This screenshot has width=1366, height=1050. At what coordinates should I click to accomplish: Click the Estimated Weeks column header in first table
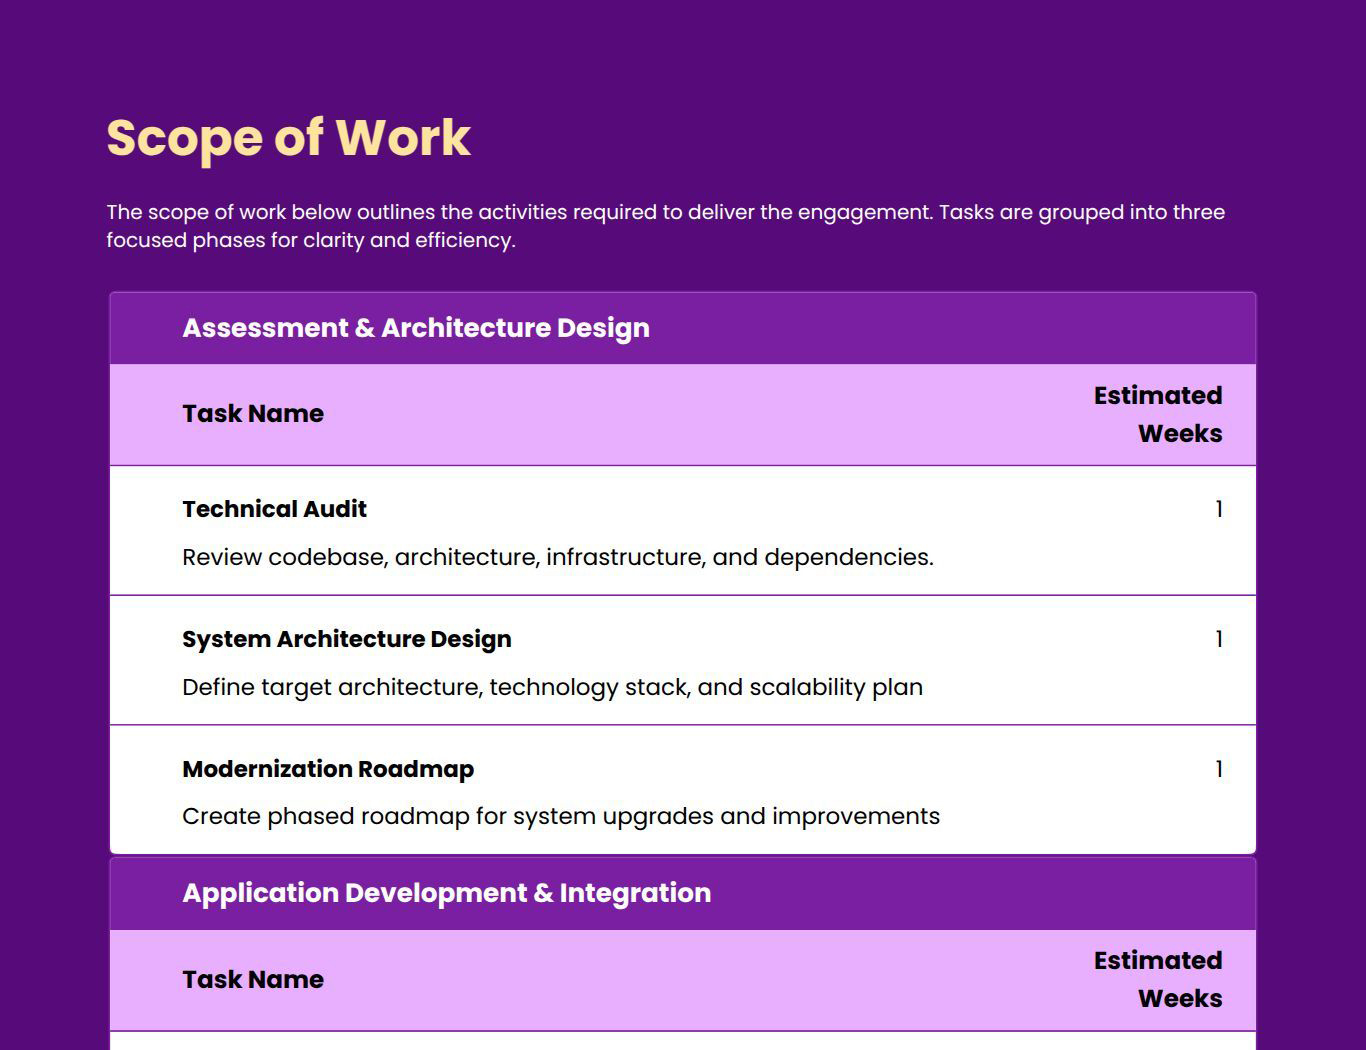[1157, 414]
